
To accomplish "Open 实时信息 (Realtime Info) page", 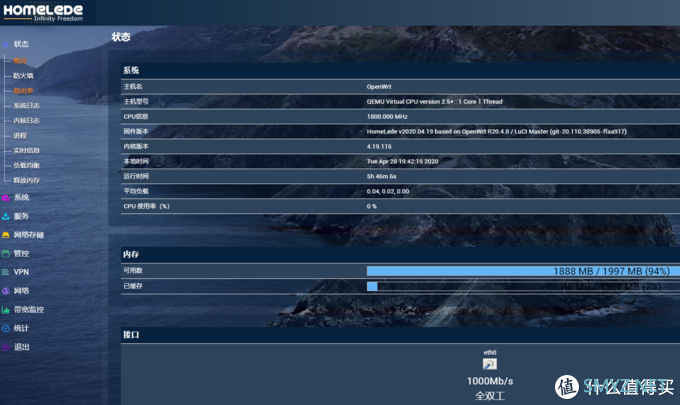I will tap(26, 150).
